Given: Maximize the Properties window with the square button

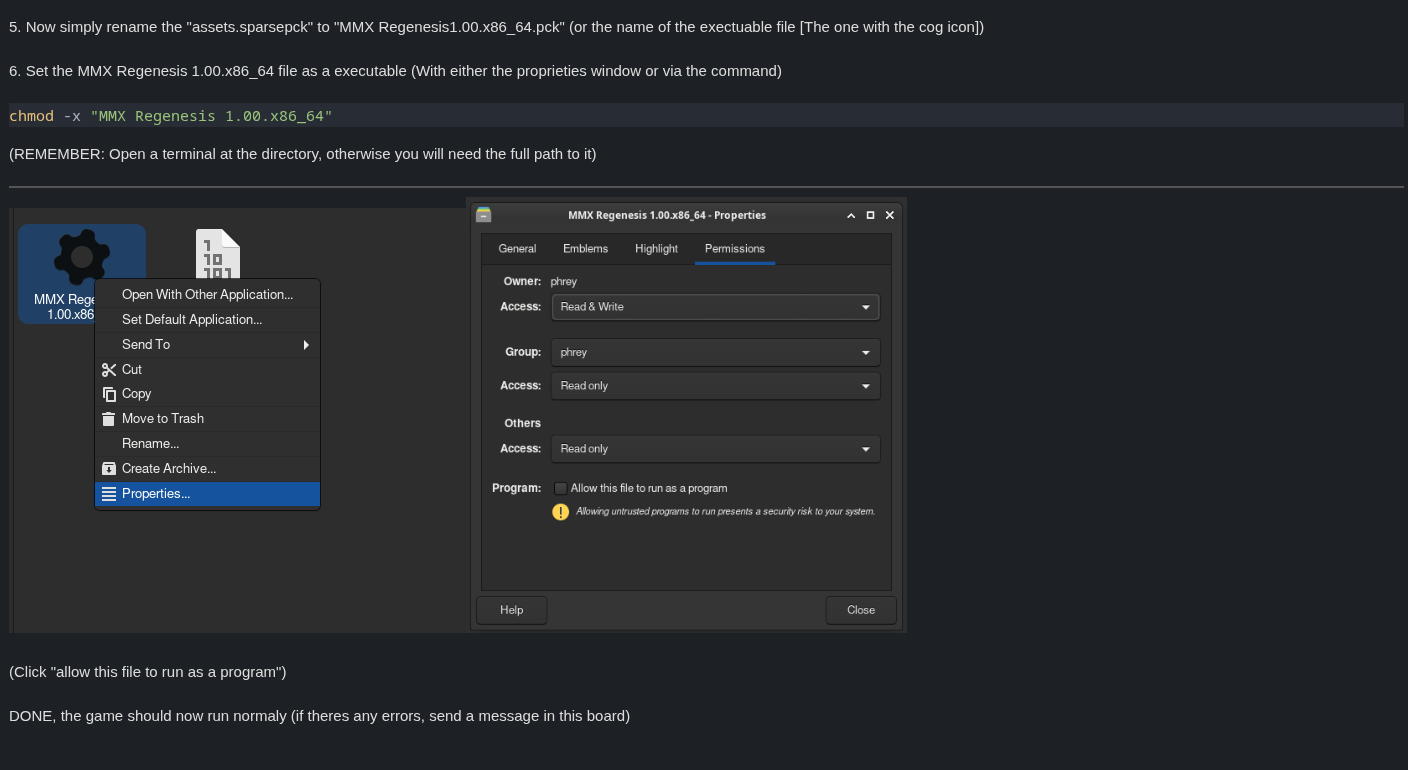Looking at the screenshot, I should coord(870,215).
